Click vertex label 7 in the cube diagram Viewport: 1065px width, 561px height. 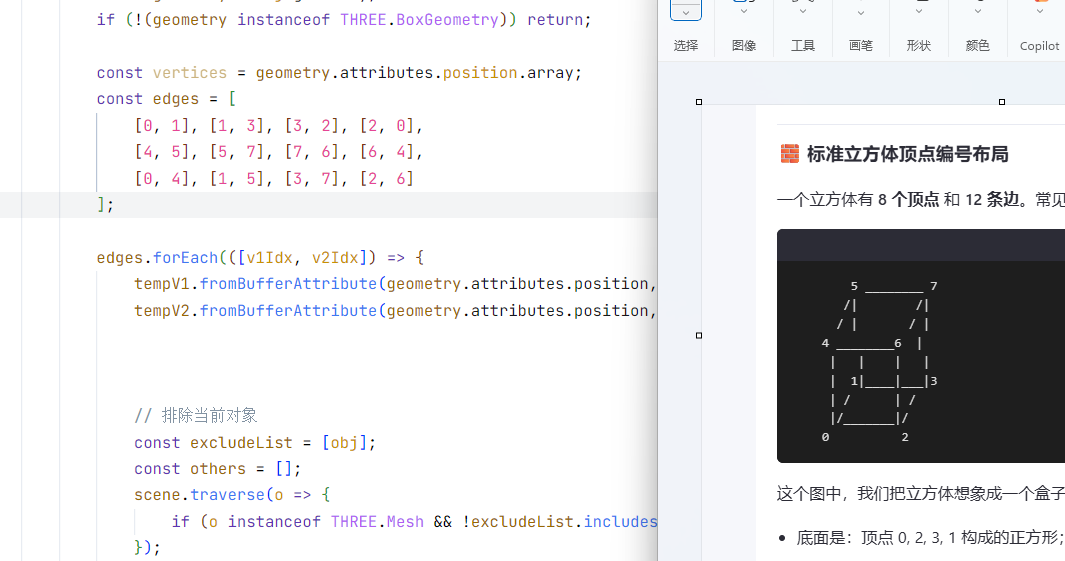tap(934, 286)
